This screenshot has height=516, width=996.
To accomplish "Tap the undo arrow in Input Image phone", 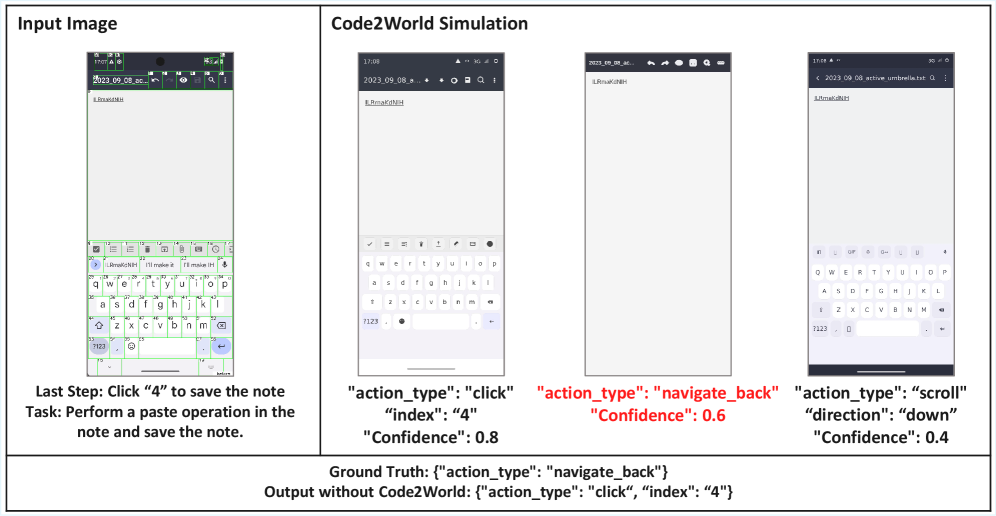I will (155, 81).
